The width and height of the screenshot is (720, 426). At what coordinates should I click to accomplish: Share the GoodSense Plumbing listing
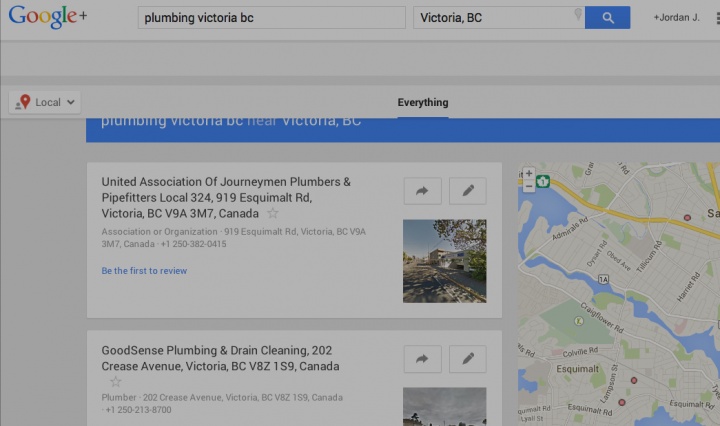click(422, 359)
